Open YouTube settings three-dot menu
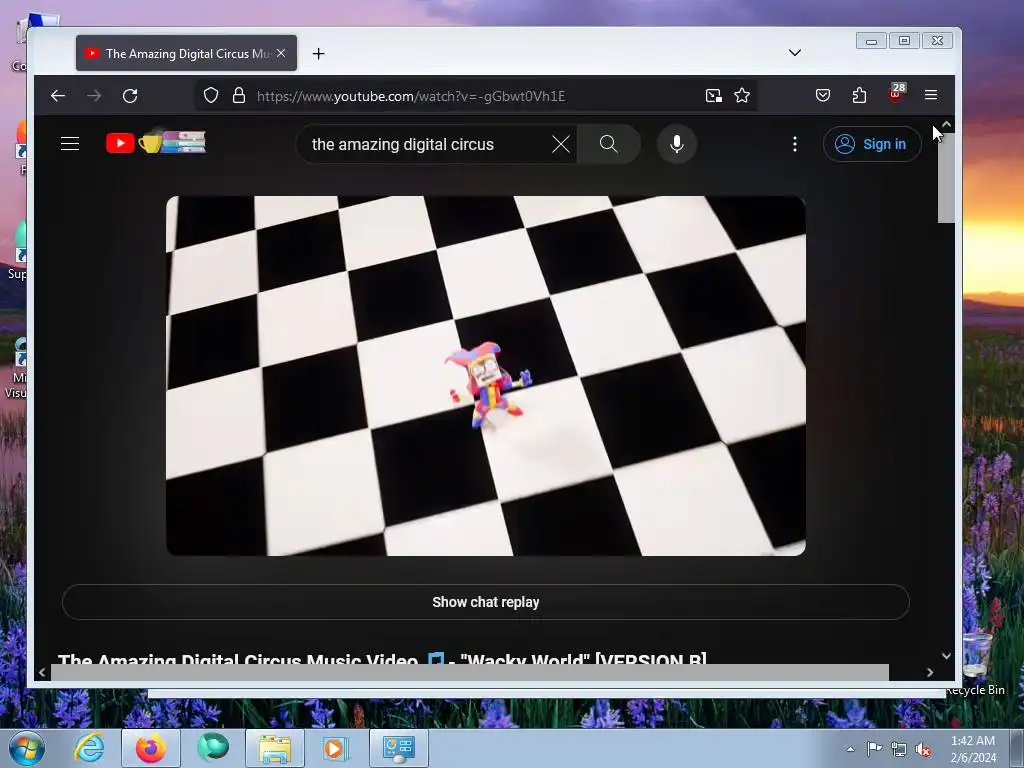This screenshot has width=1024, height=768. (x=795, y=144)
